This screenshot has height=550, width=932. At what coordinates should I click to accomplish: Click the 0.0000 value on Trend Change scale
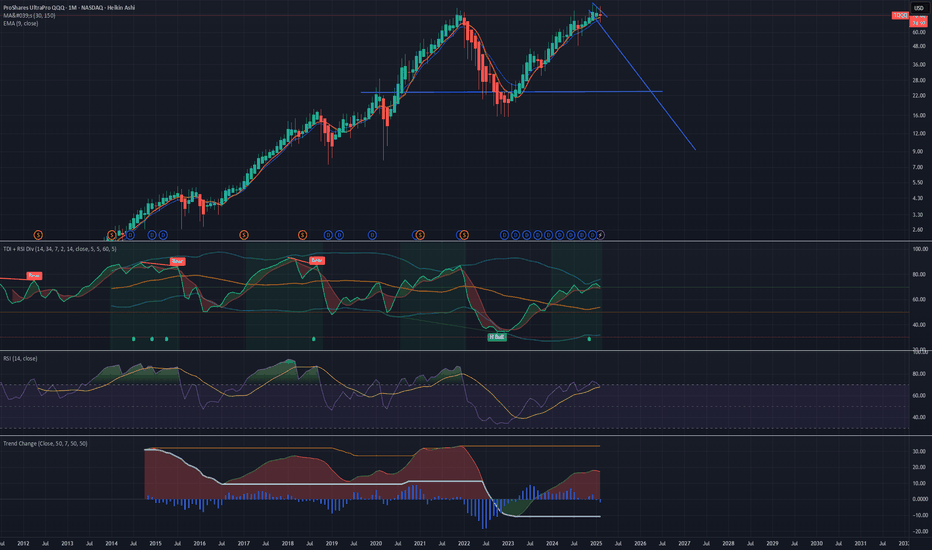pos(919,499)
